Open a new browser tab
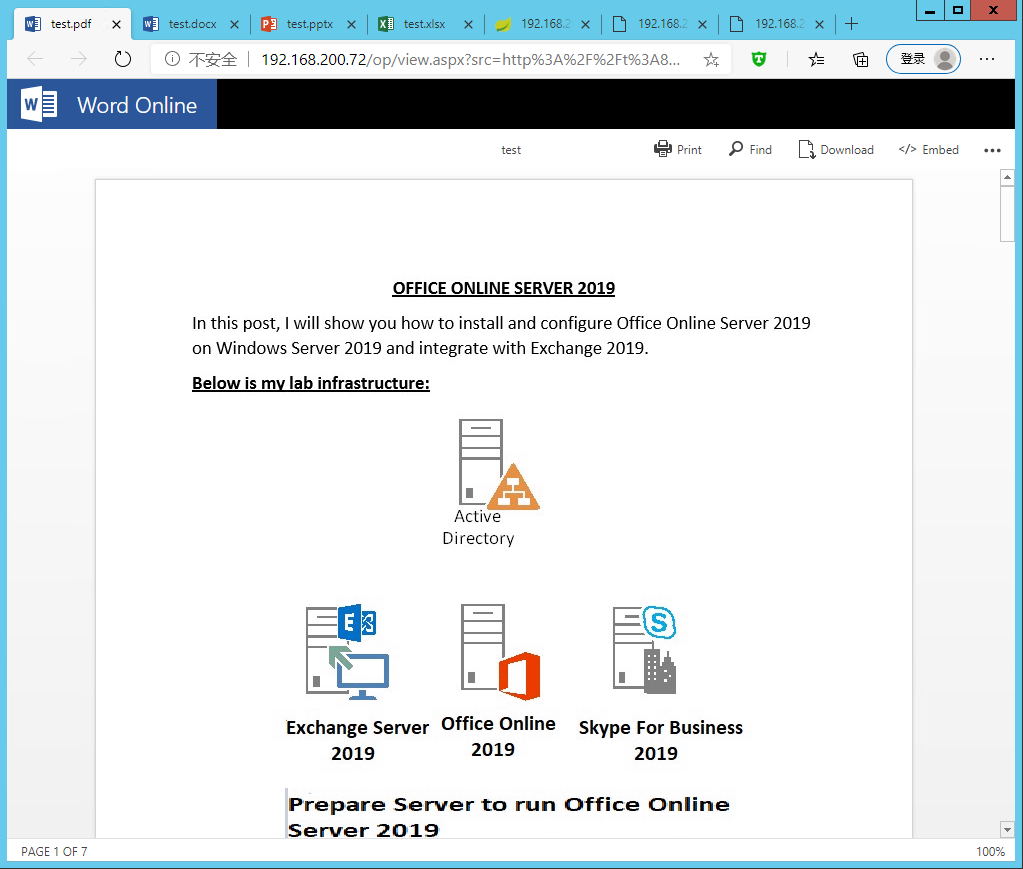Image resolution: width=1023 pixels, height=869 pixels. click(x=852, y=24)
